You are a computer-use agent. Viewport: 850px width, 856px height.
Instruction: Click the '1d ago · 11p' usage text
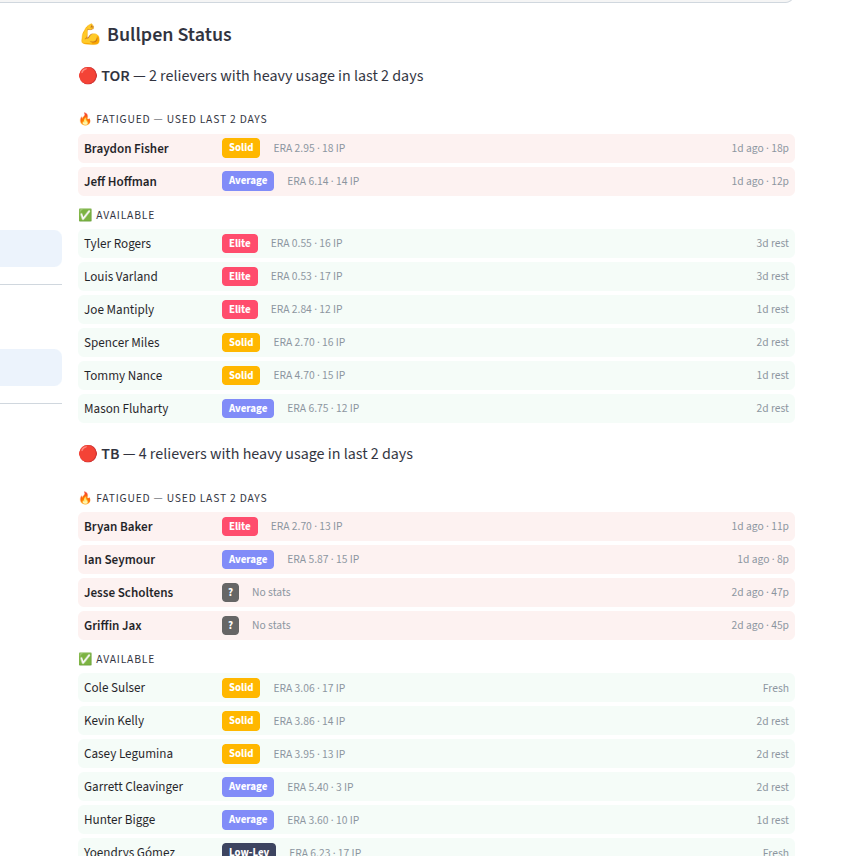coord(760,526)
